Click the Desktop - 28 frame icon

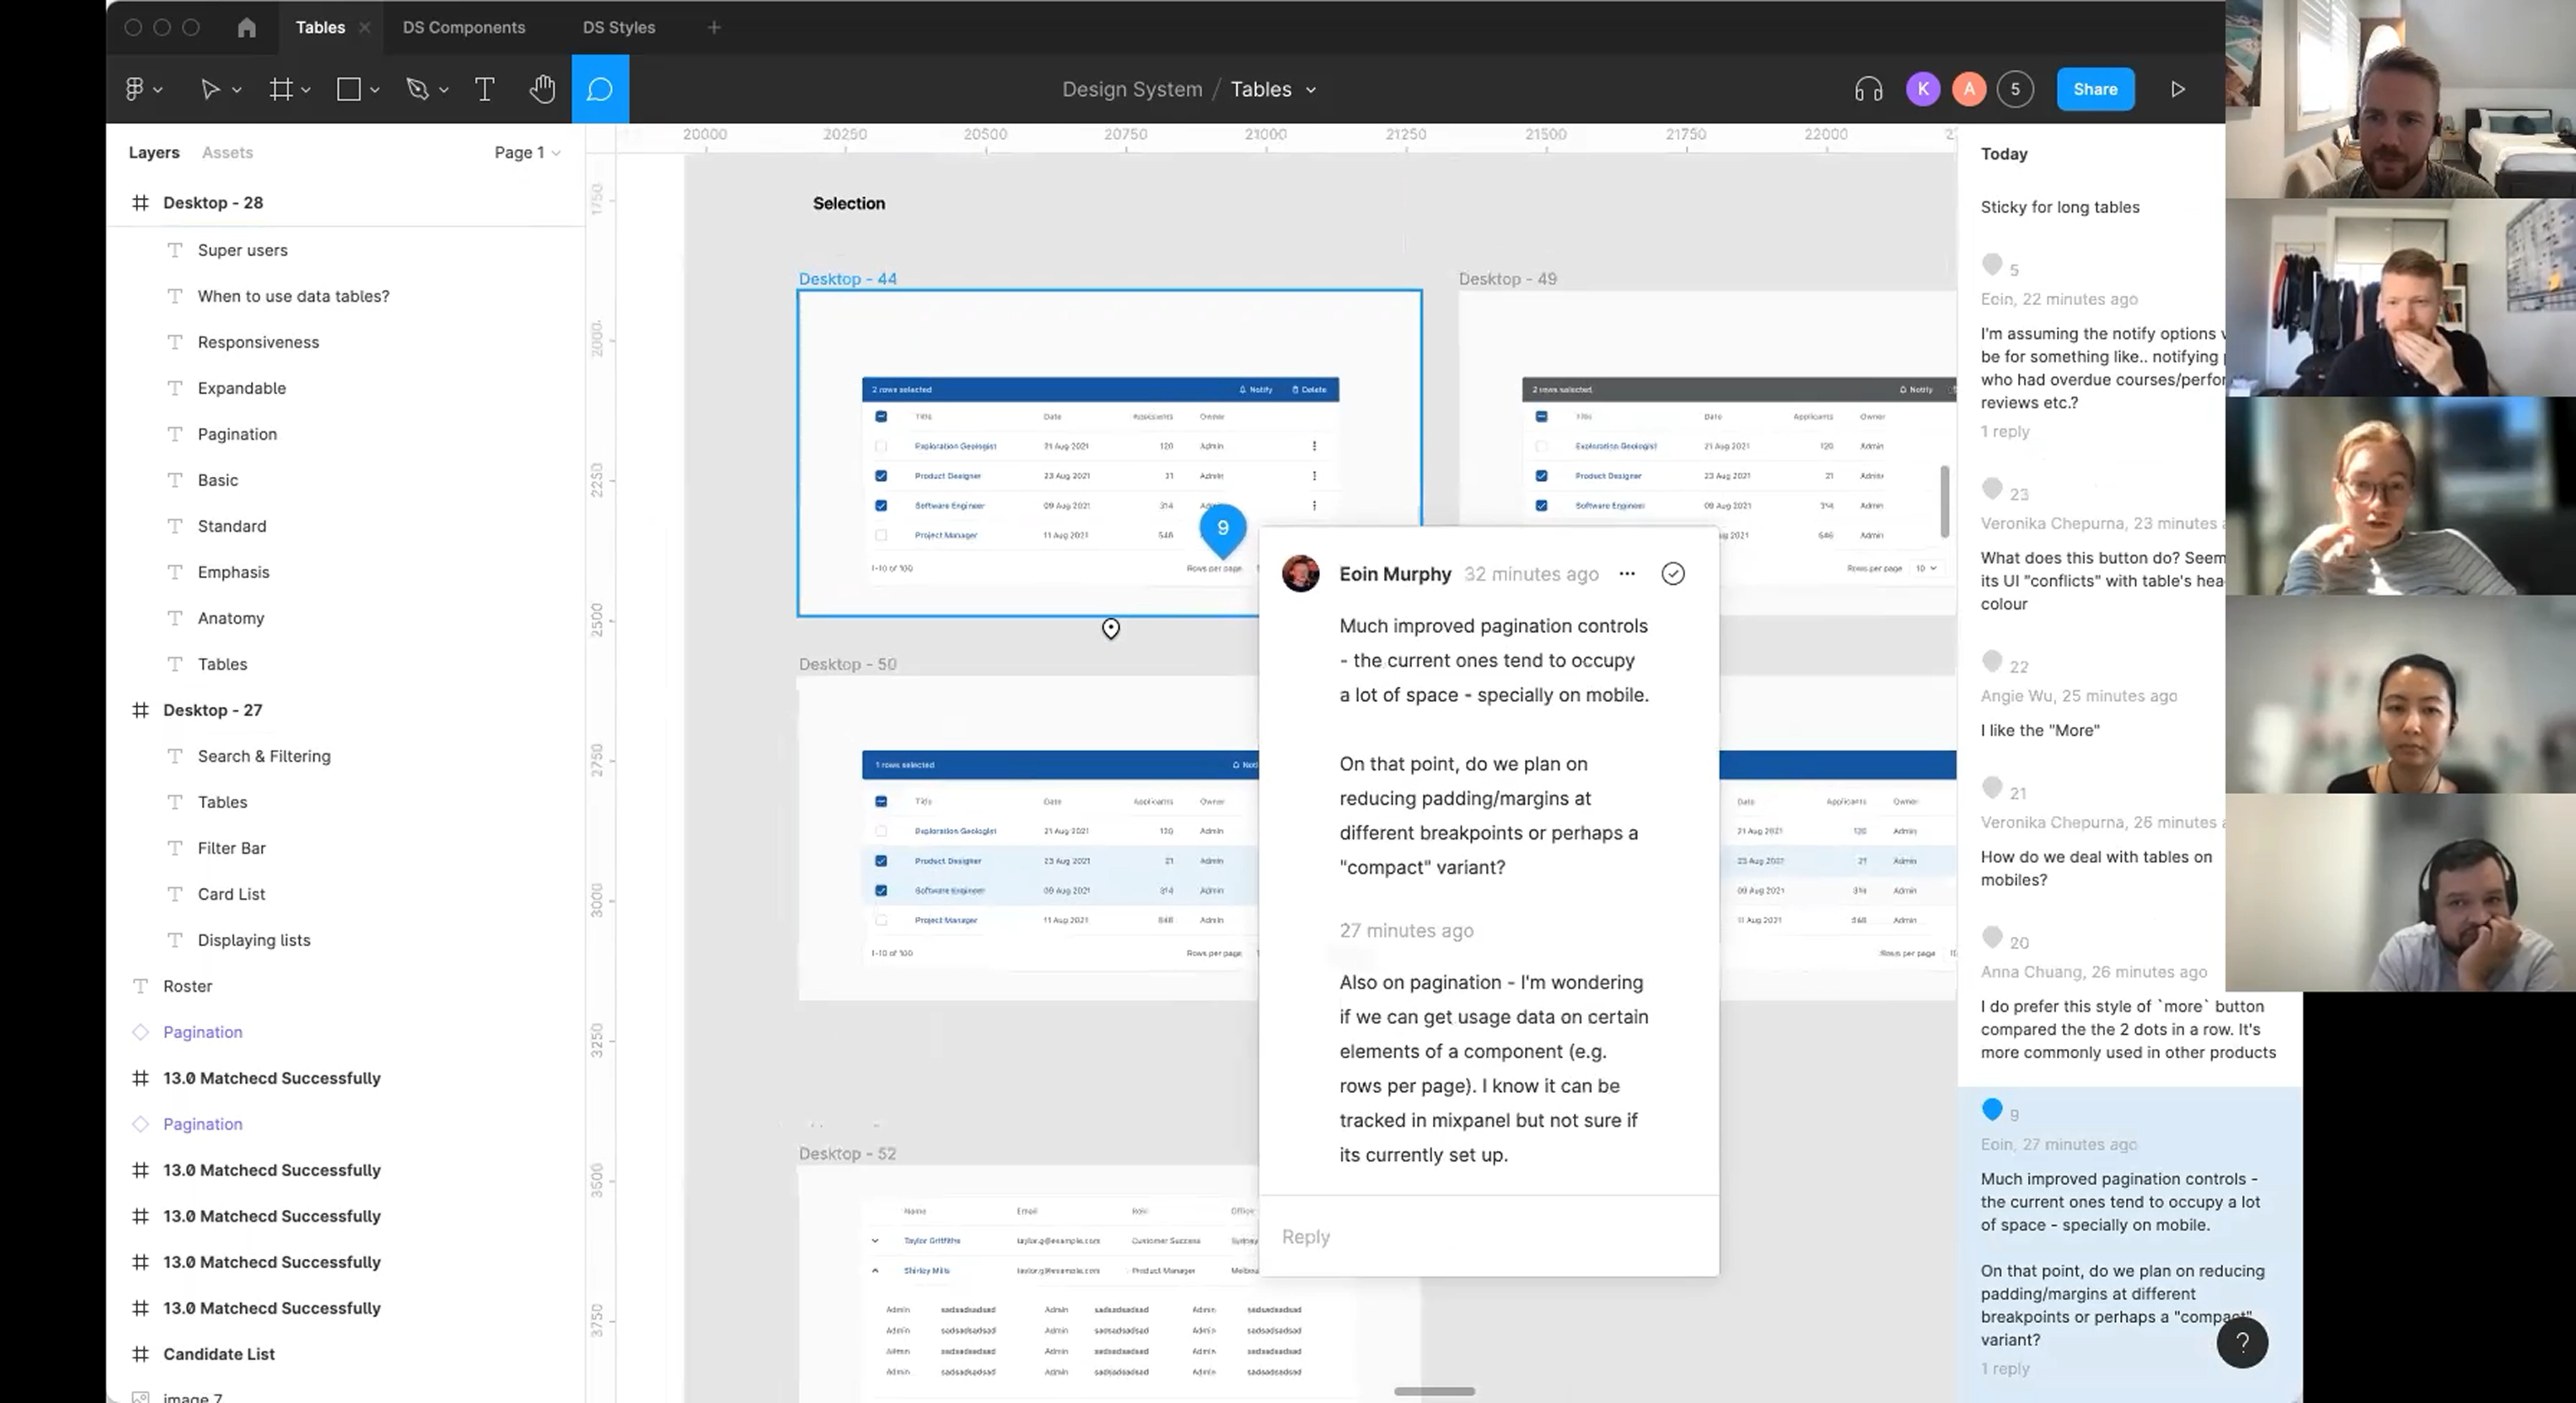point(141,203)
